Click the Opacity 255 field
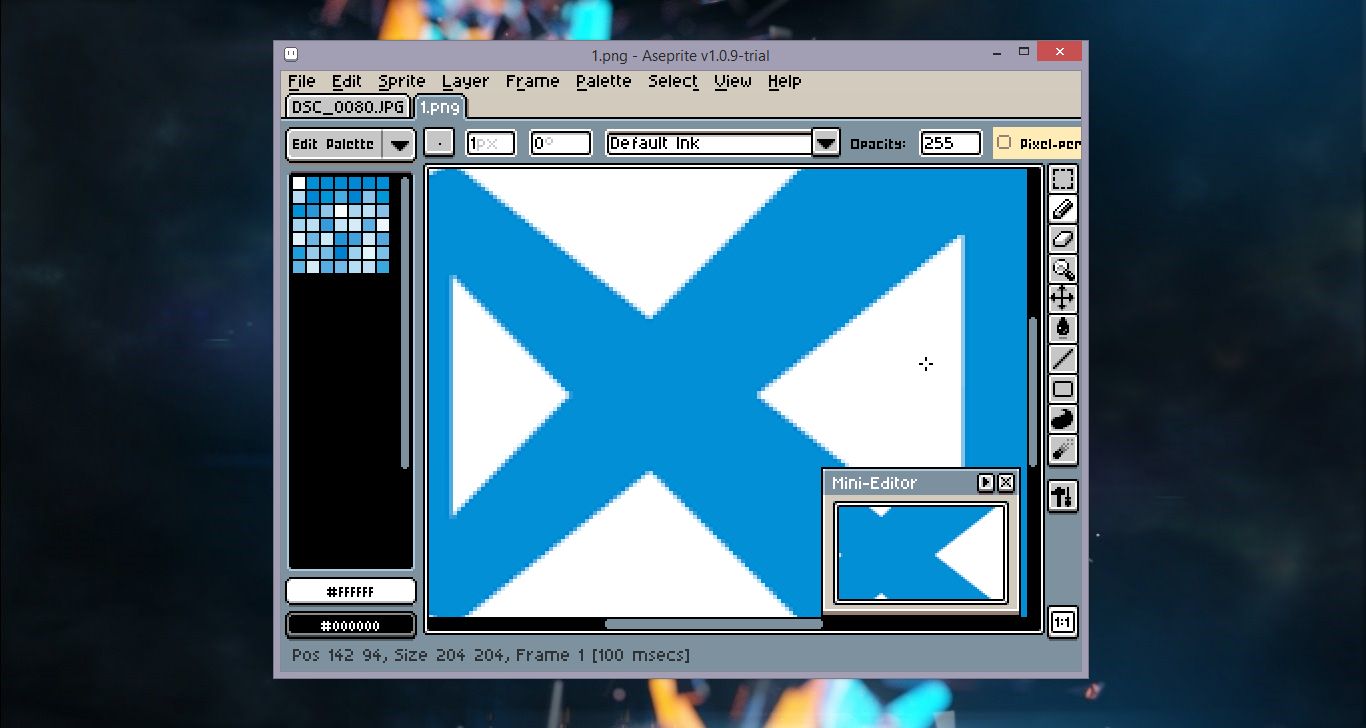 click(950, 143)
